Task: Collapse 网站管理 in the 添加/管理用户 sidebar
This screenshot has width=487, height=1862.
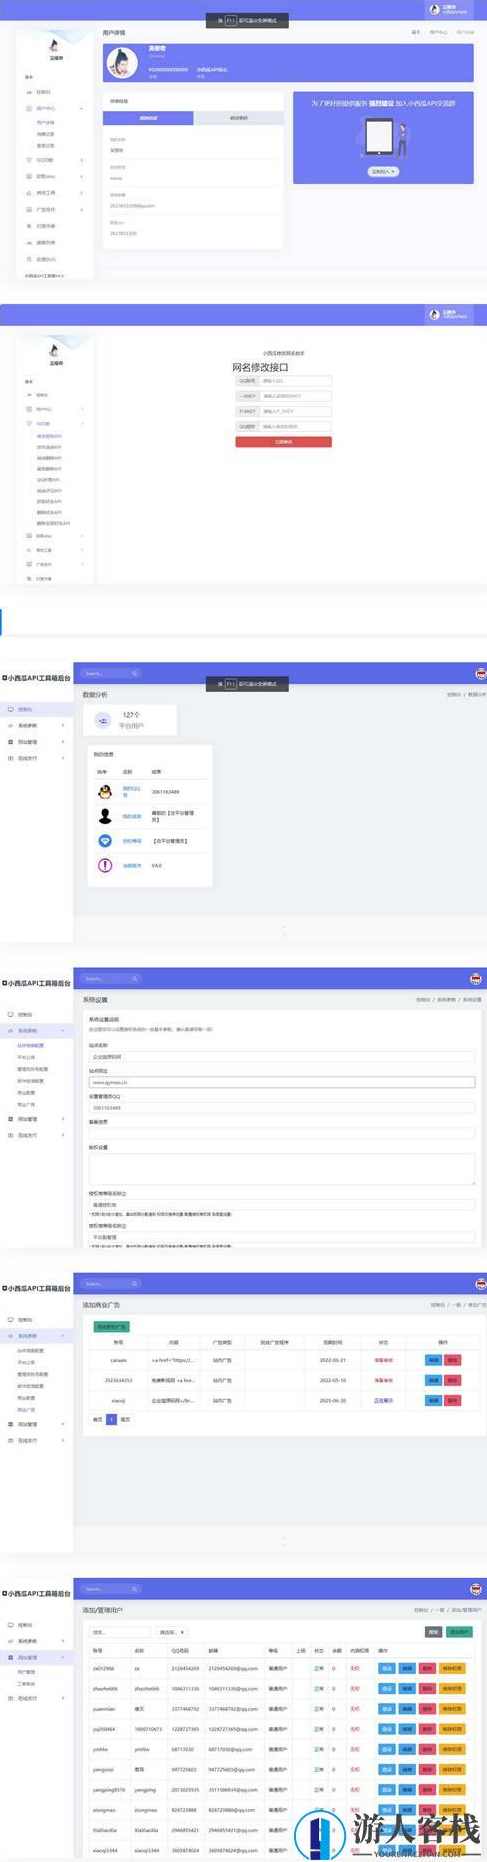Action: pos(36,1657)
